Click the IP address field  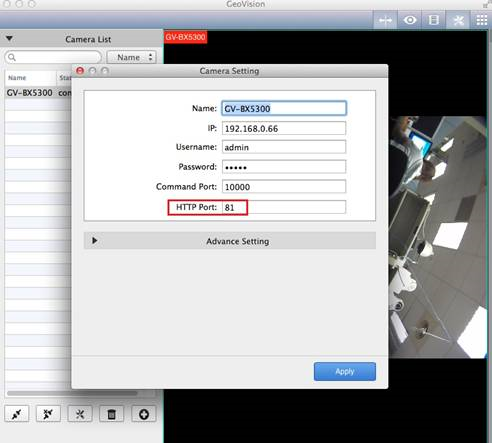pos(284,128)
